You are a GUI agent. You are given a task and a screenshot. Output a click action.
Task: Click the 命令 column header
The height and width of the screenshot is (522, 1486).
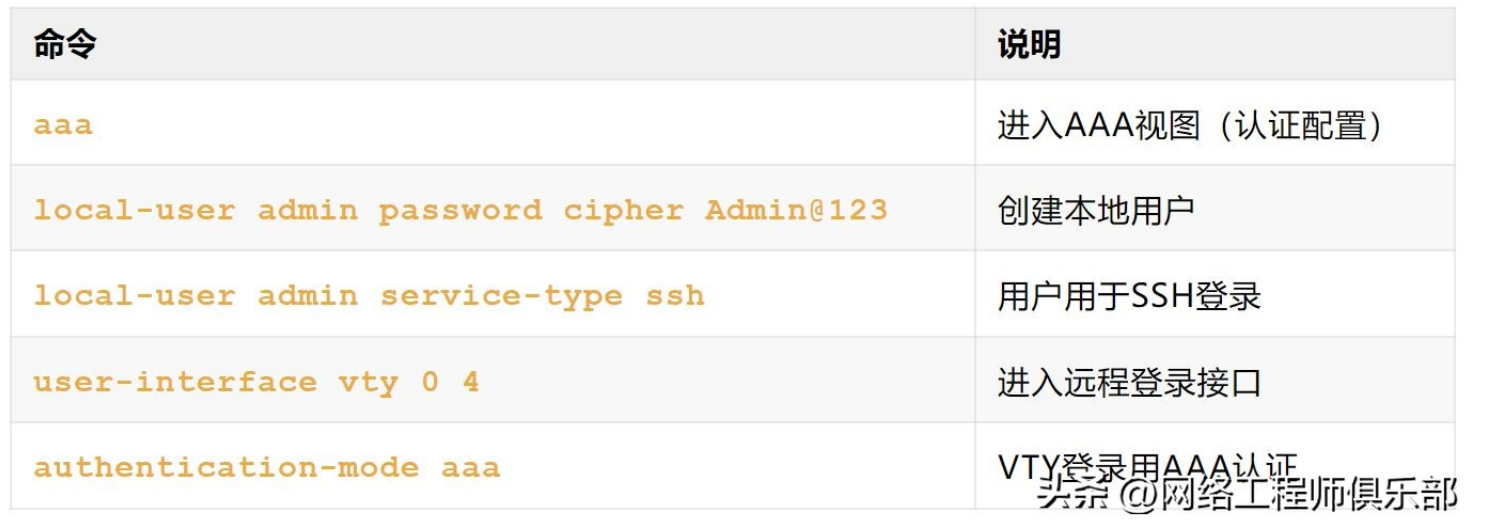tap(65, 45)
